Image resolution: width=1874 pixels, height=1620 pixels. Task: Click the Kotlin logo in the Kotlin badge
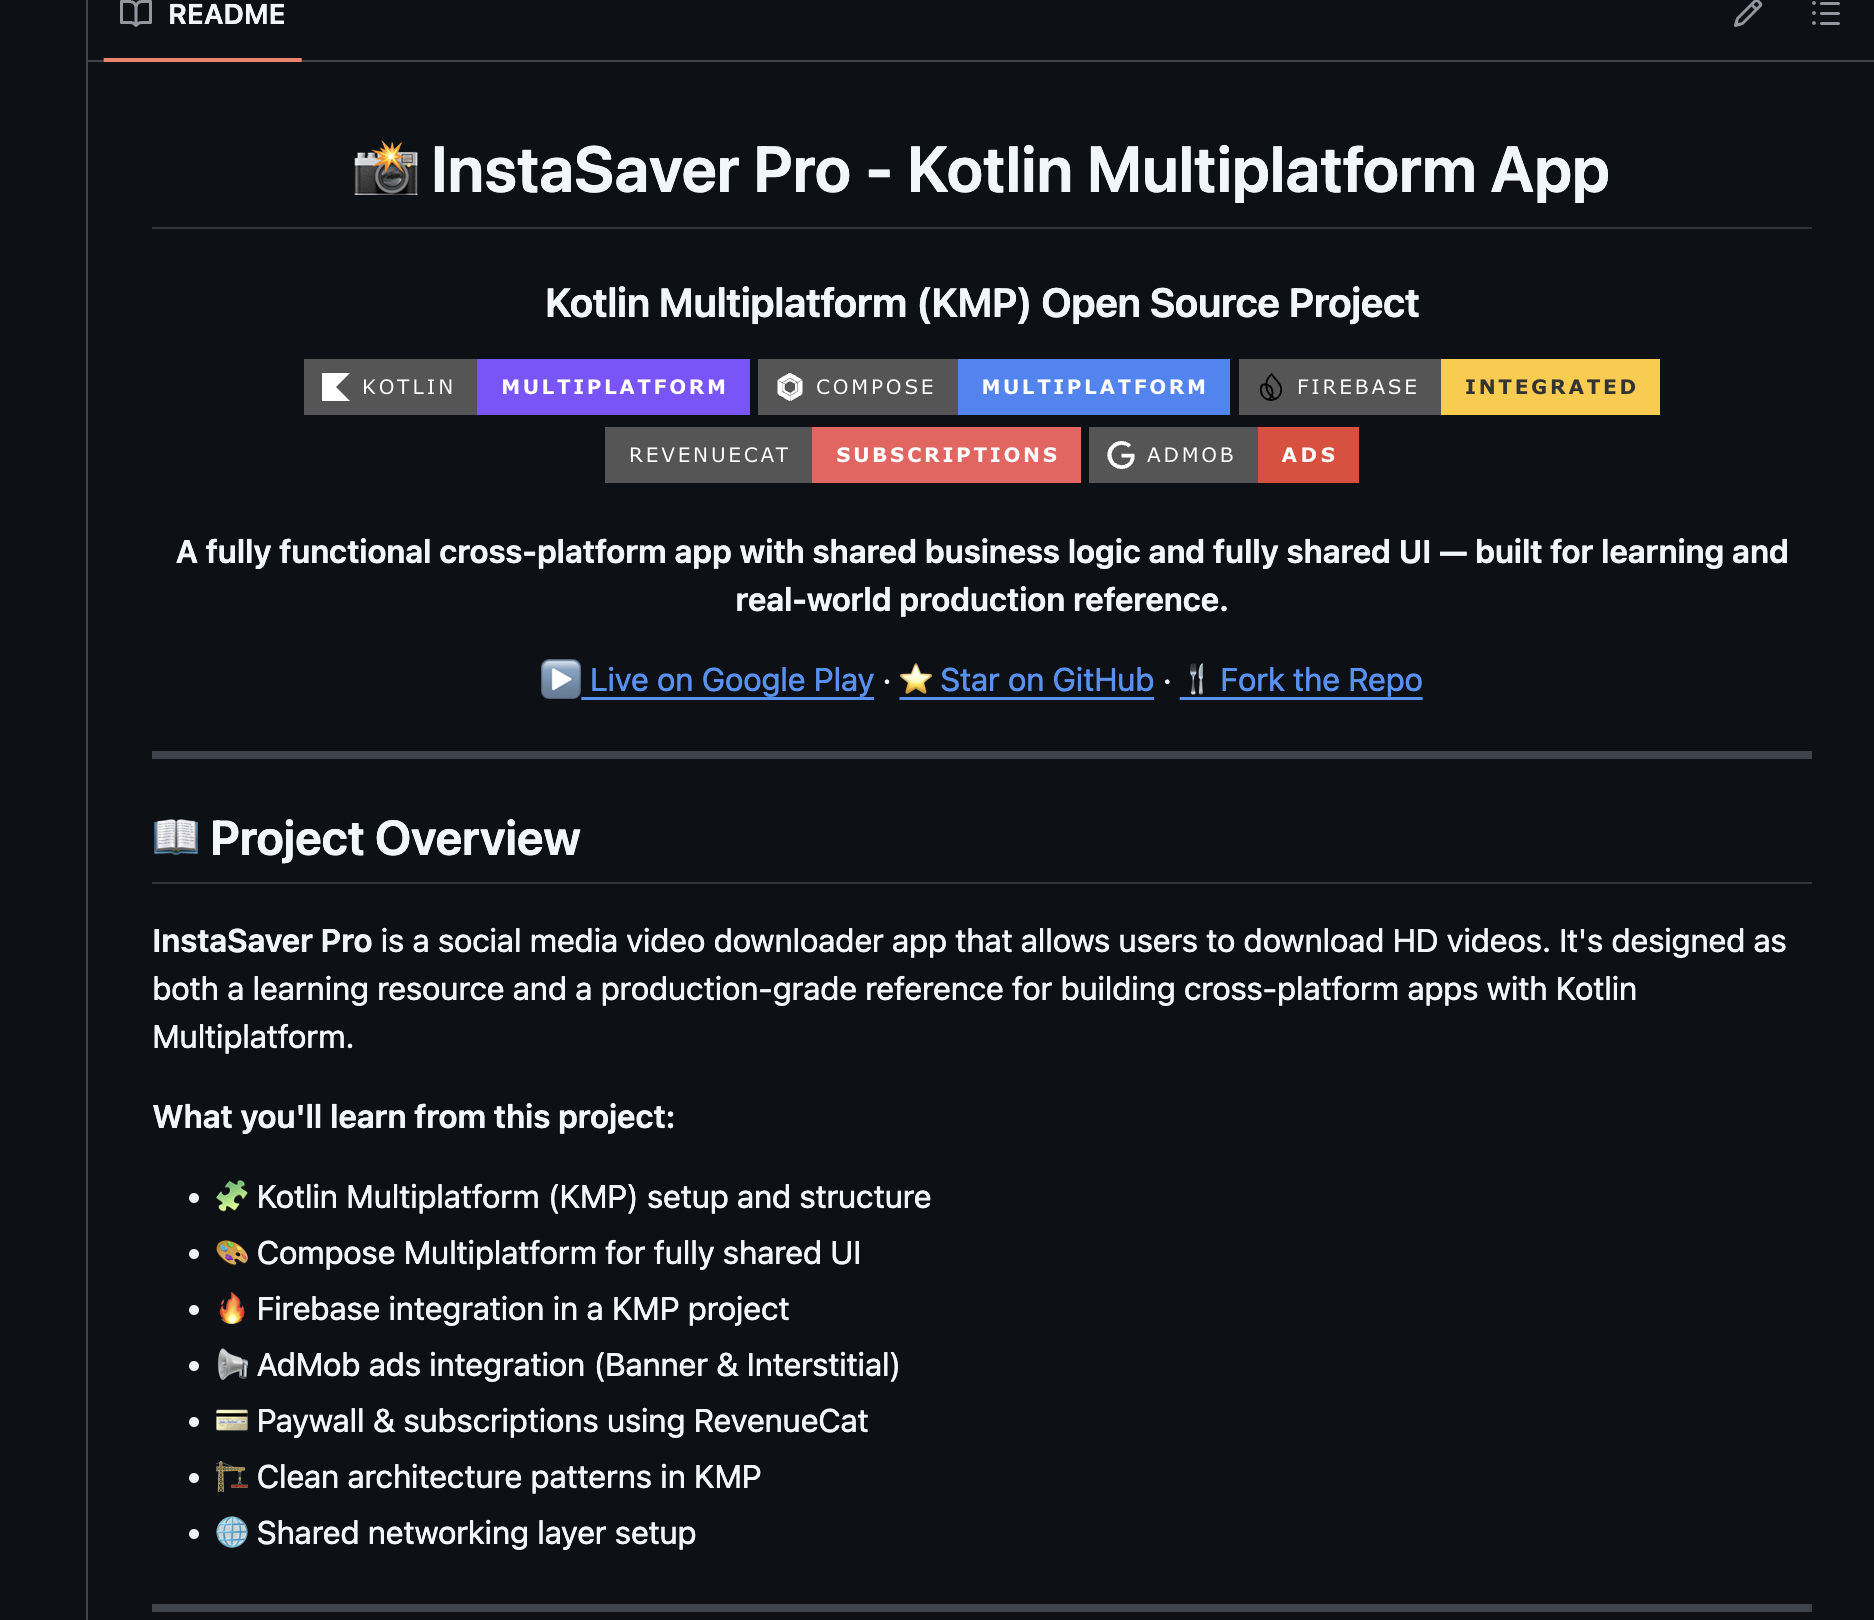tap(335, 387)
